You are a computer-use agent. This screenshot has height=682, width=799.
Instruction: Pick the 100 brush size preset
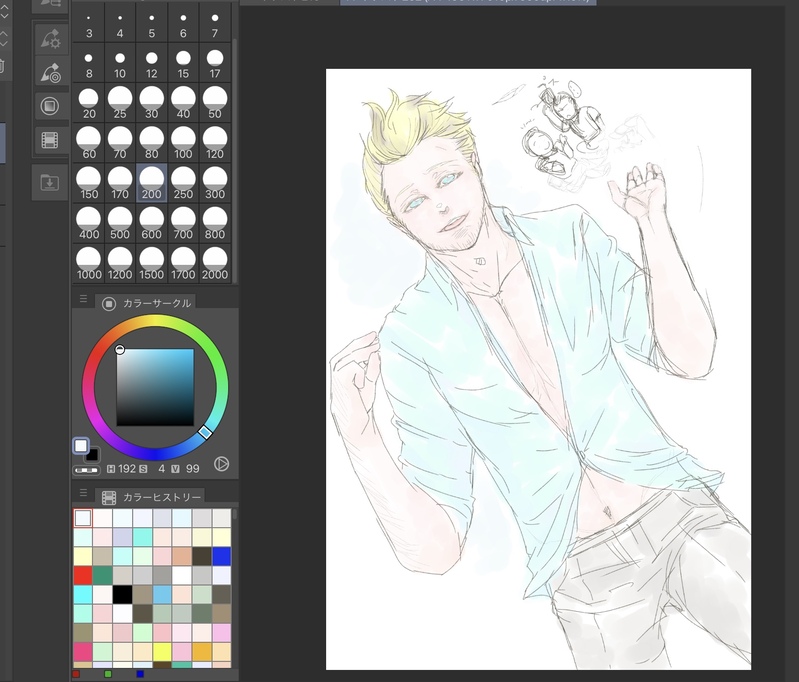click(x=183, y=143)
